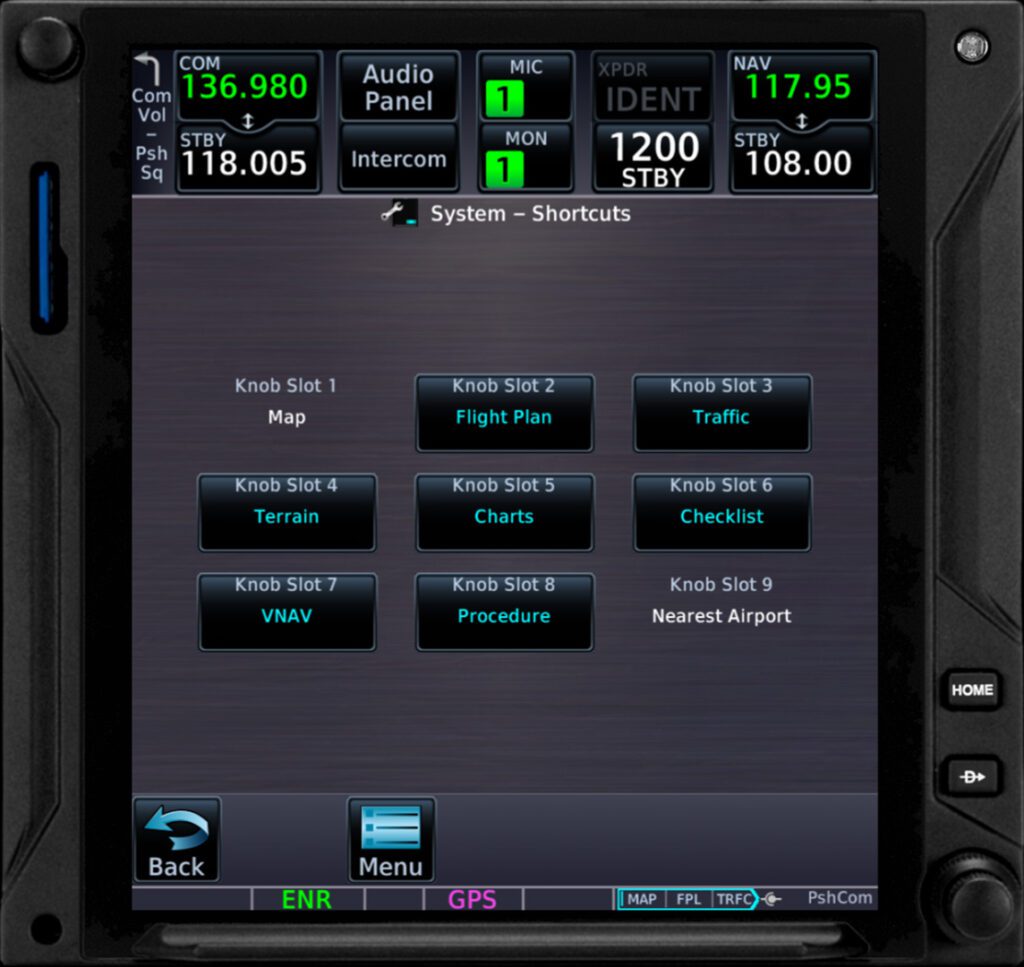Screen dimensions: 1024x967
Task: Toggle MON 1 monitor
Action: pyautogui.click(x=526, y=159)
